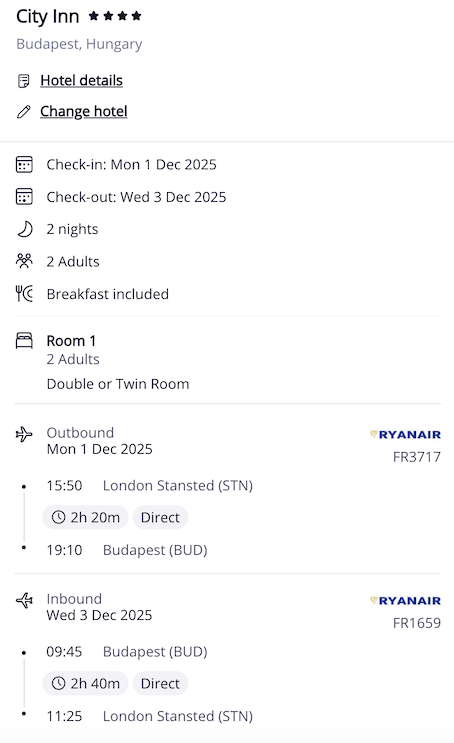Viewport: 454px width, 743px height.
Task: Click the outbound airplane icon
Action: coord(24,434)
